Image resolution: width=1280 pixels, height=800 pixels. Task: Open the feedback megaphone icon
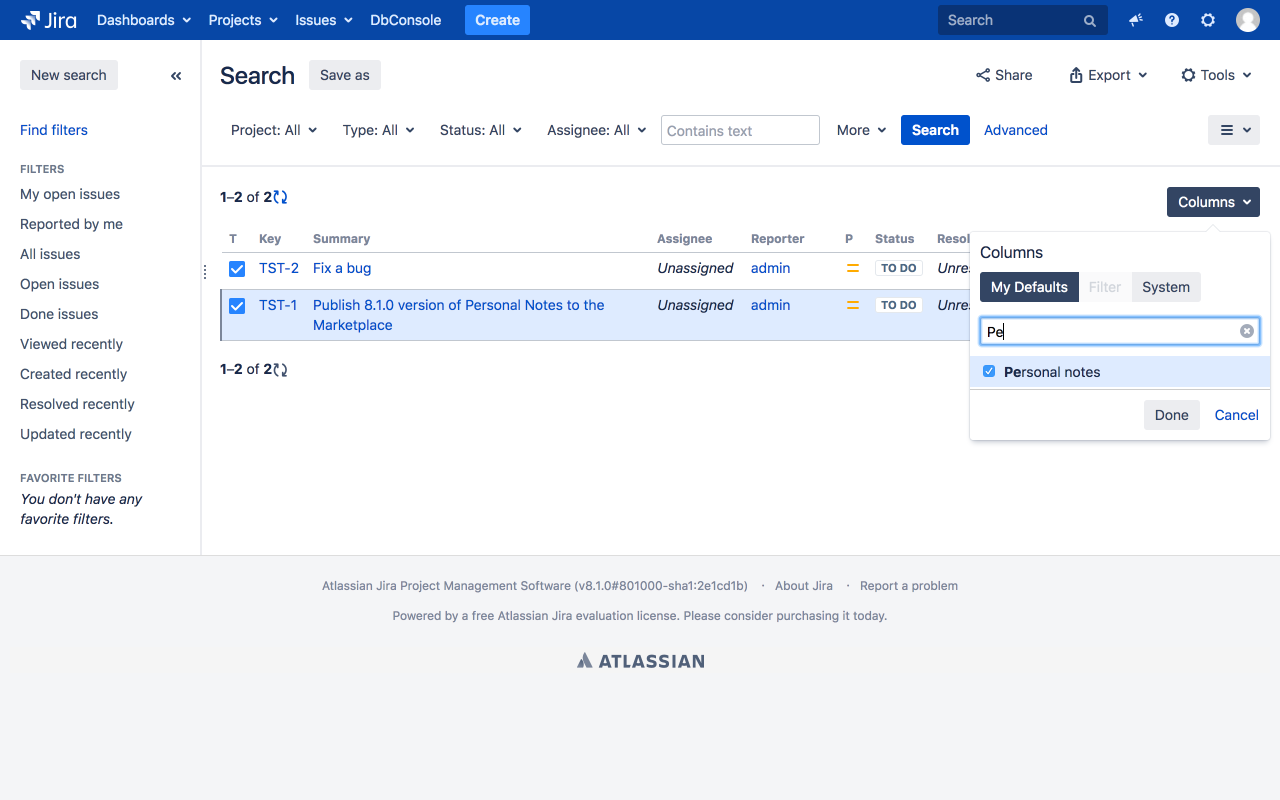(x=1136, y=20)
